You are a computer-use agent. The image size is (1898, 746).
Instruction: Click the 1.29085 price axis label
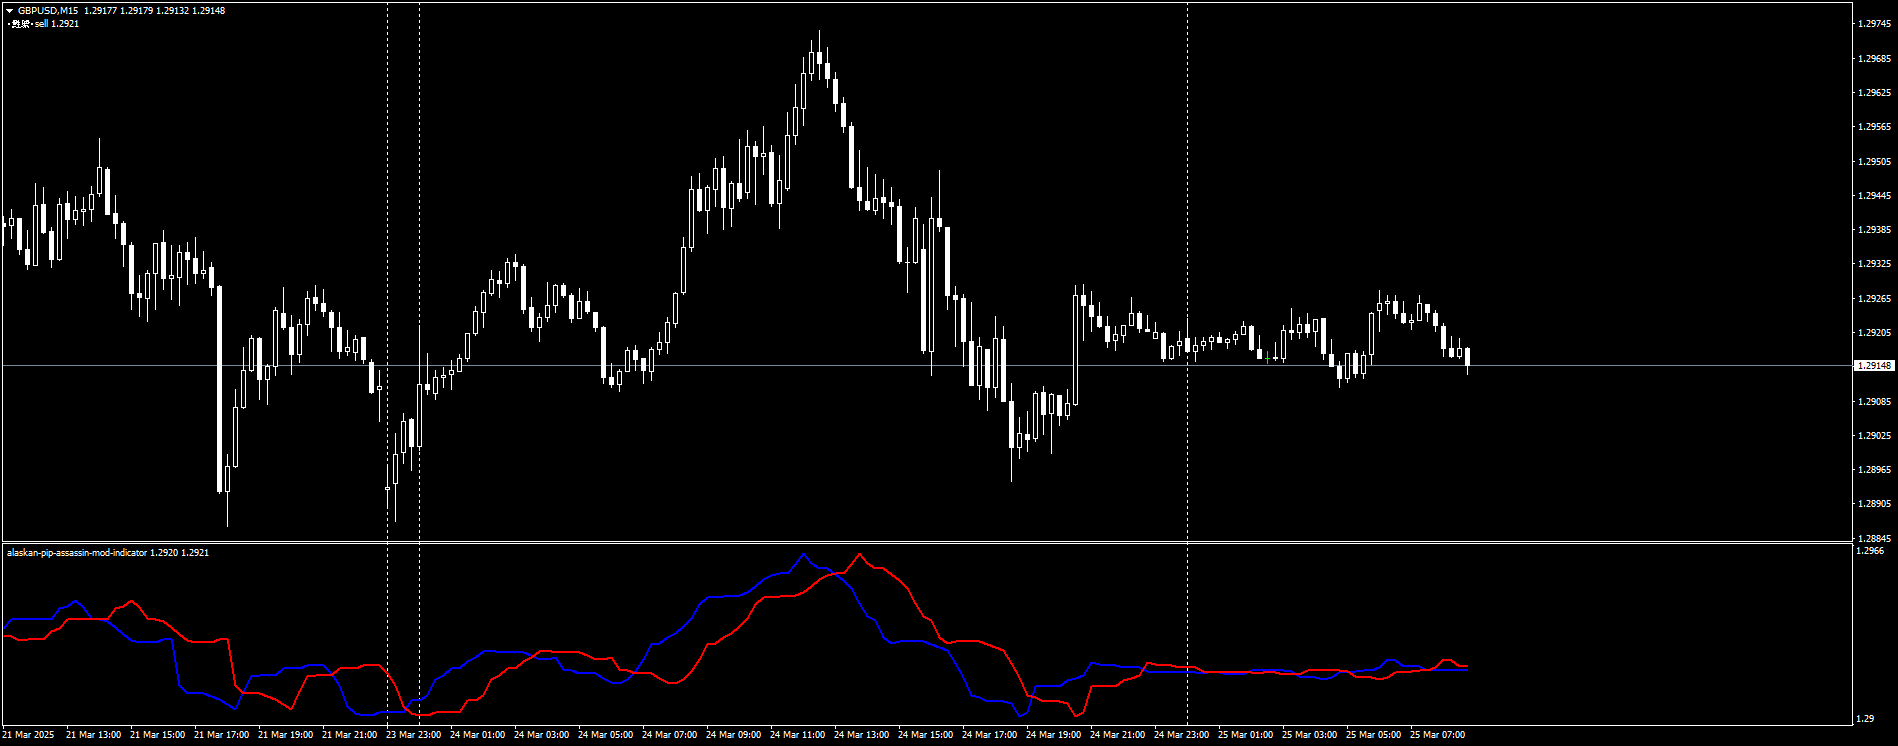1873,402
